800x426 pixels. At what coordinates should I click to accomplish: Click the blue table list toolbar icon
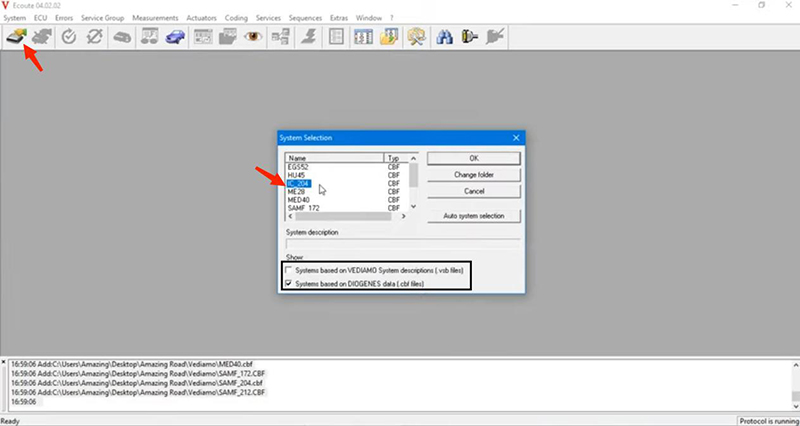[x=363, y=37]
